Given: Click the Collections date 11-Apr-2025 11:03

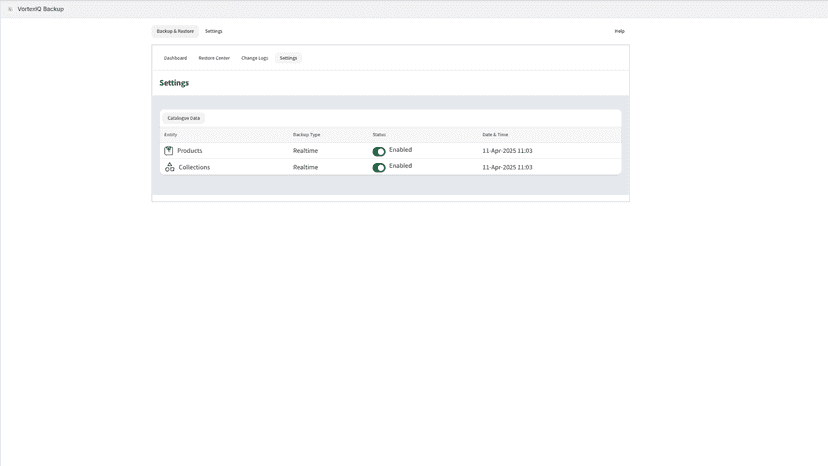Looking at the screenshot, I should tap(507, 167).
